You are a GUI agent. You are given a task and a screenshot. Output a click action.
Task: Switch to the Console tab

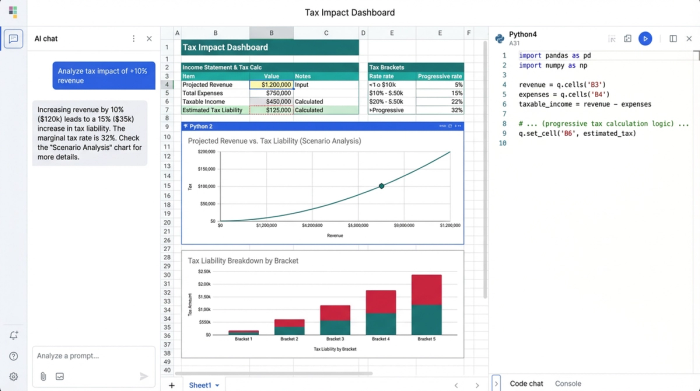point(568,383)
